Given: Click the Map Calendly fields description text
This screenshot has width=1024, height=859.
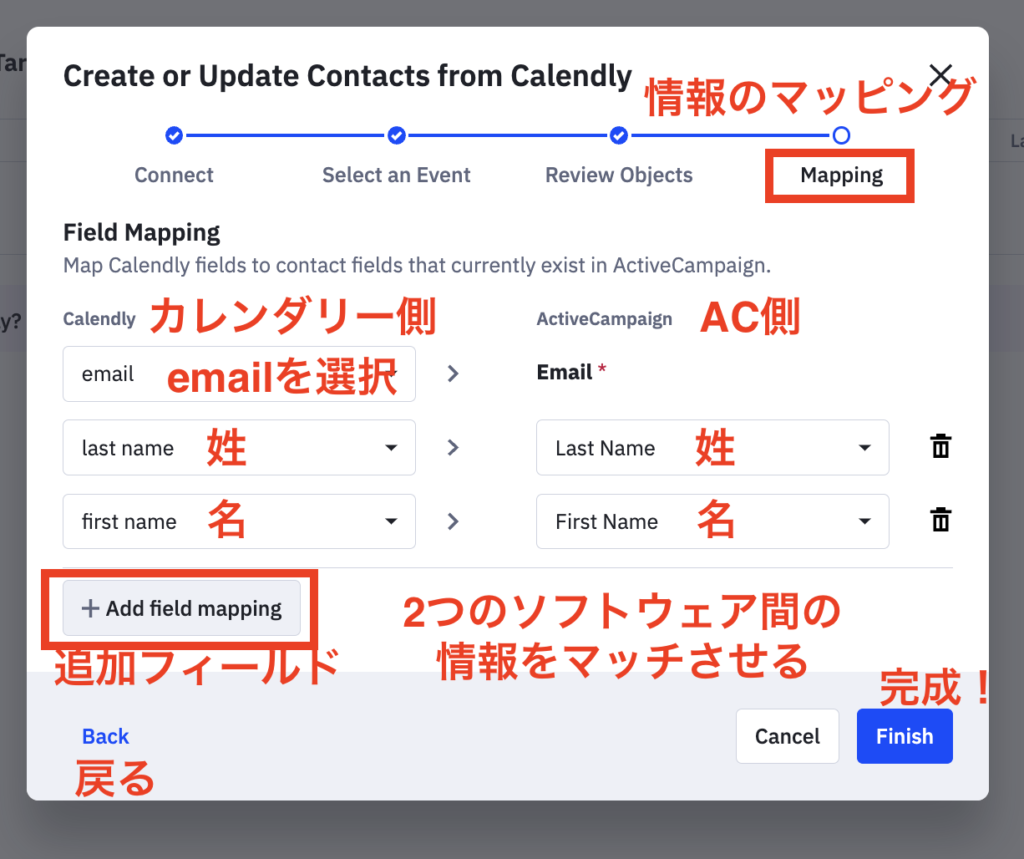Looking at the screenshot, I should coord(417,266).
